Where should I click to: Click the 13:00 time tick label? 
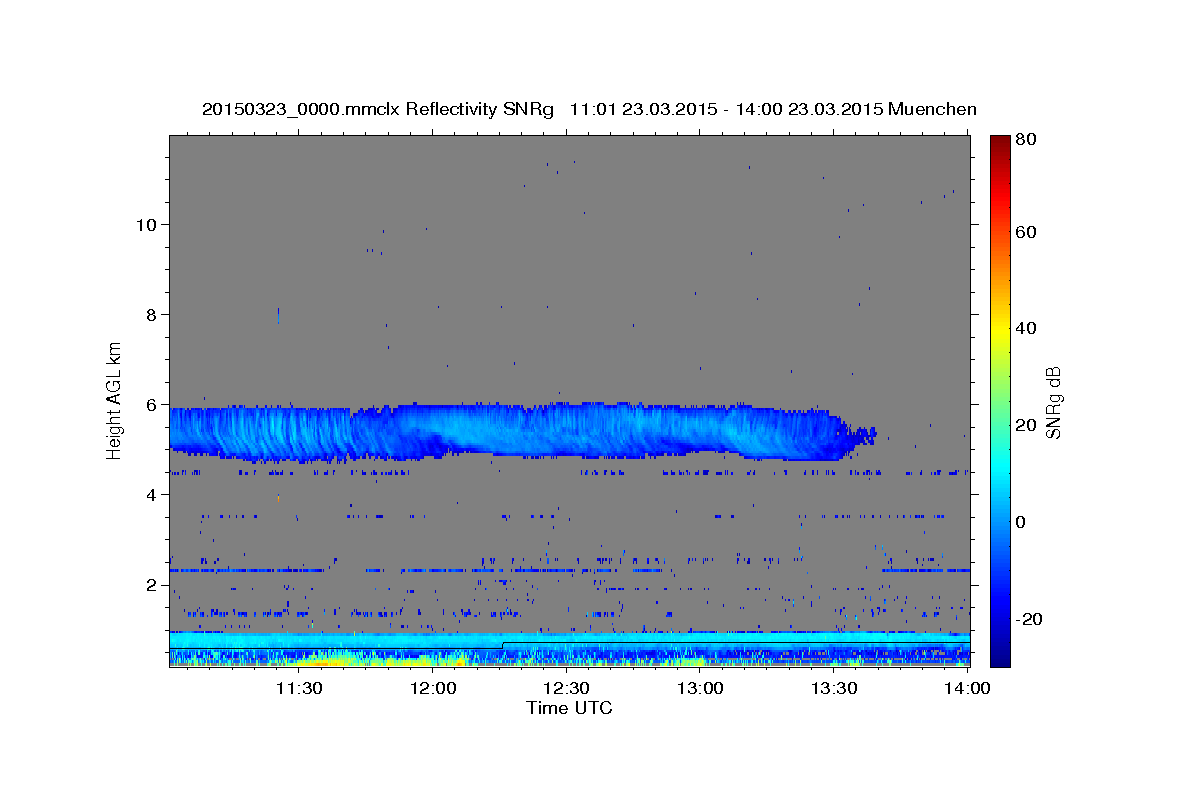point(701,688)
